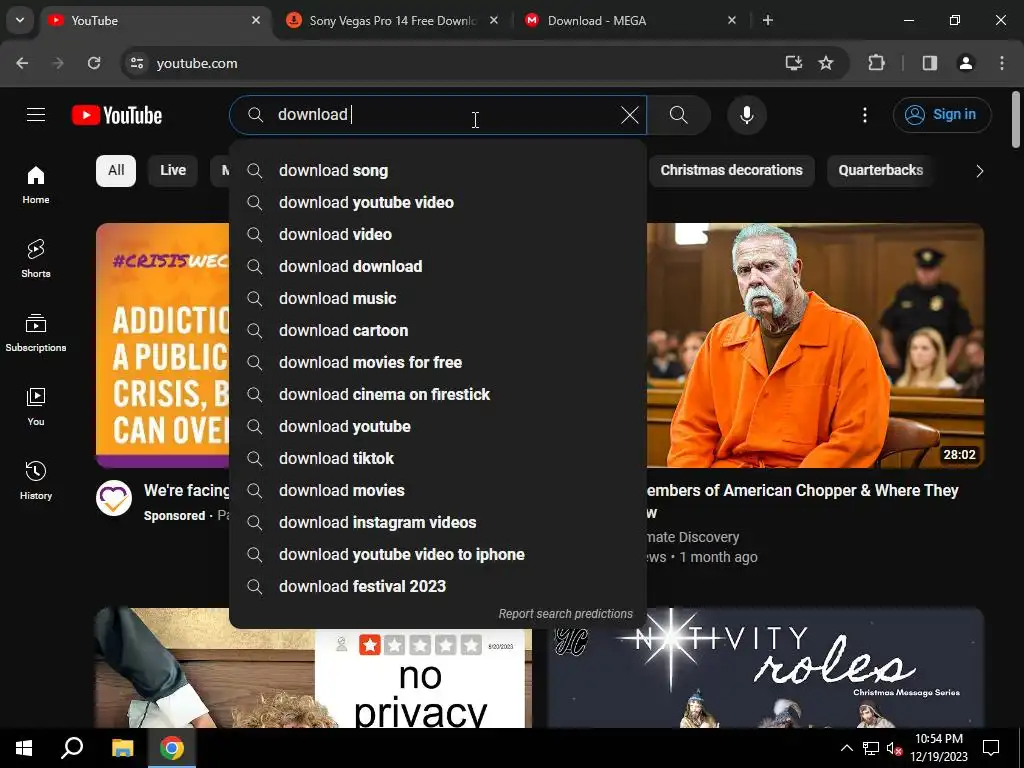Choose suggestion "download youtube"
This screenshot has width=1024, height=768.
[x=438, y=426]
